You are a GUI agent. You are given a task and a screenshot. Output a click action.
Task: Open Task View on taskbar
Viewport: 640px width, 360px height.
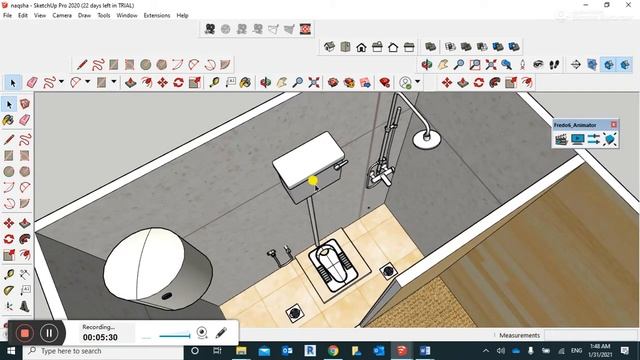point(217,351)
